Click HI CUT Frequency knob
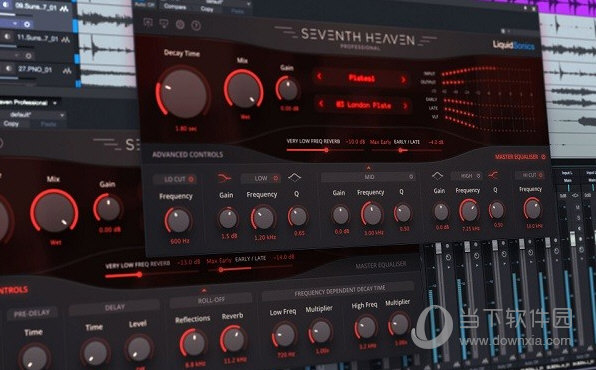Screen dimensions: 596x370 coord(532,208)
